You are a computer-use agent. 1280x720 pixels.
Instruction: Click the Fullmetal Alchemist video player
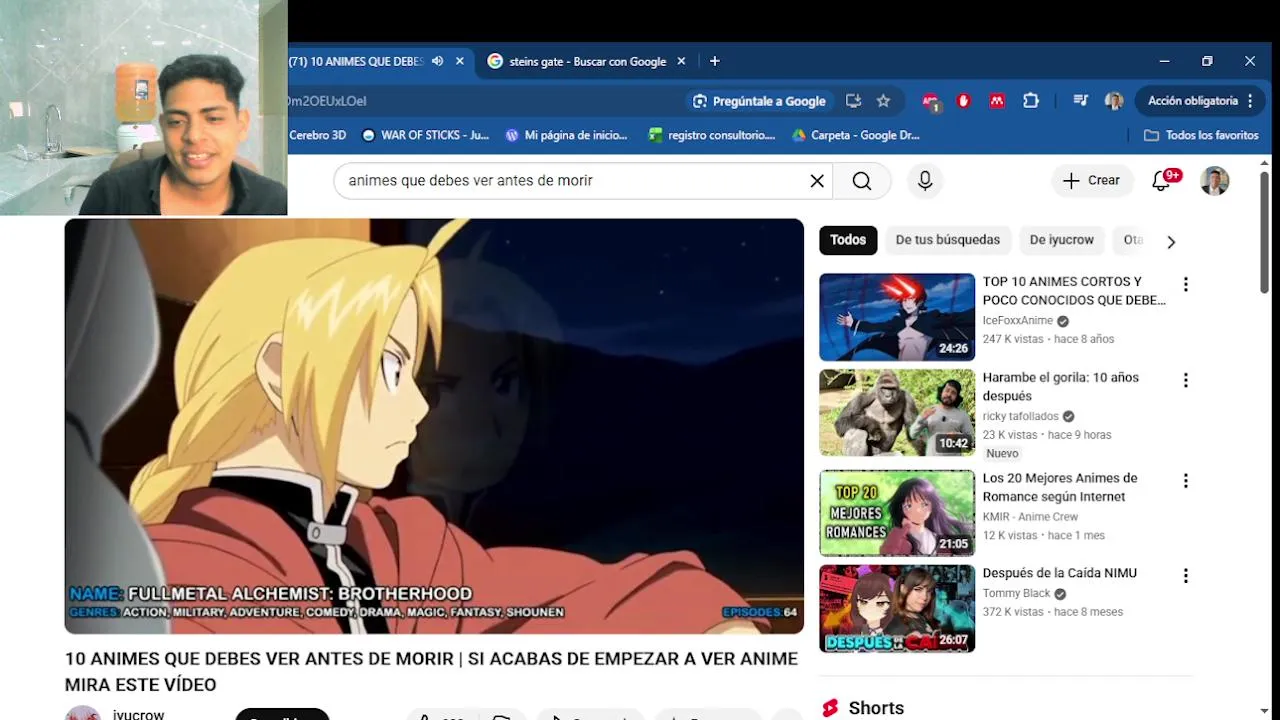(434, 426)
